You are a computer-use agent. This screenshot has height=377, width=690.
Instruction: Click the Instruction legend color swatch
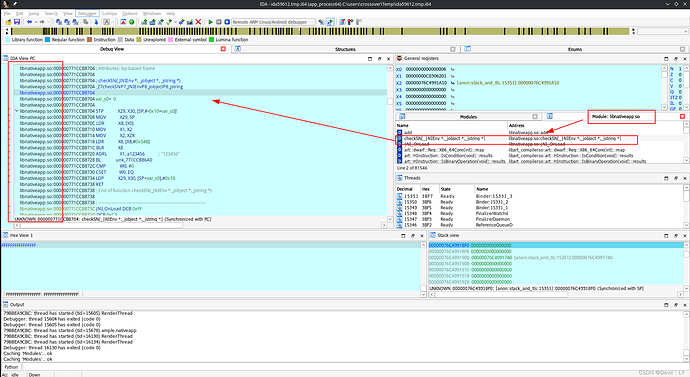pos(89,40)
